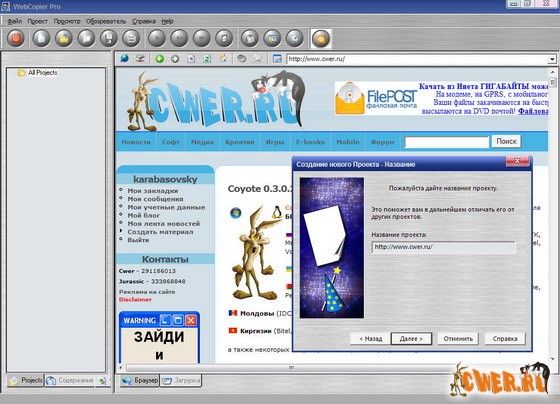
Task: Click the copy documents round toolbar button
Action: (250, 38)
